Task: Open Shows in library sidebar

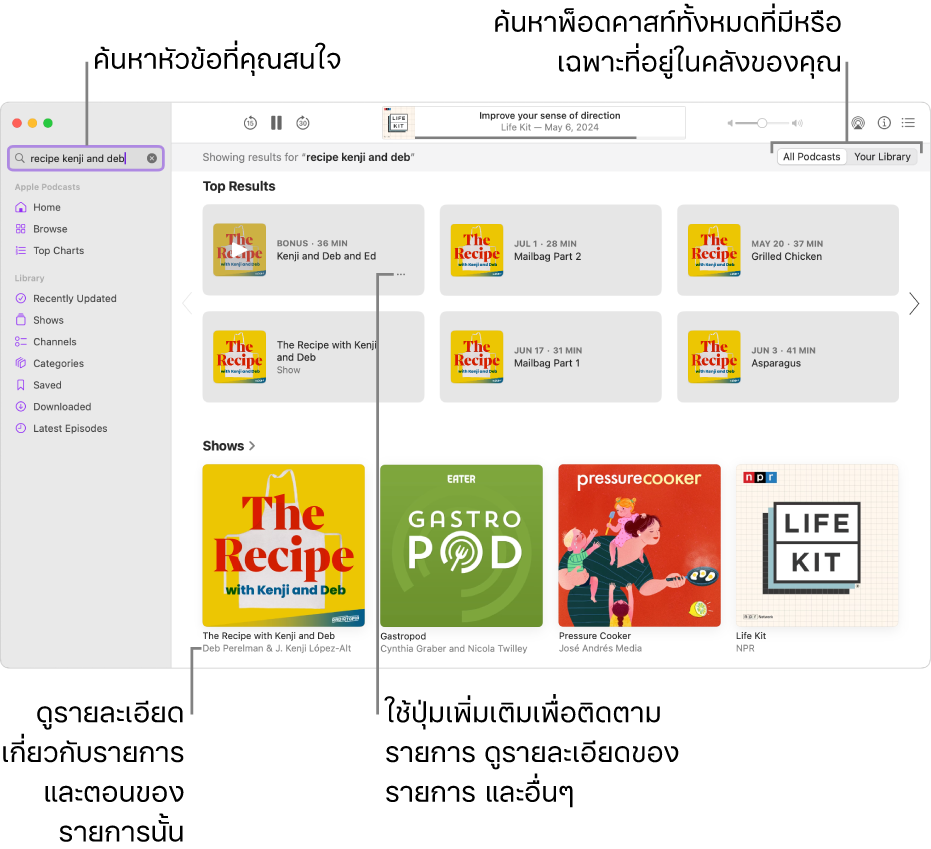Action: (48, 320)
